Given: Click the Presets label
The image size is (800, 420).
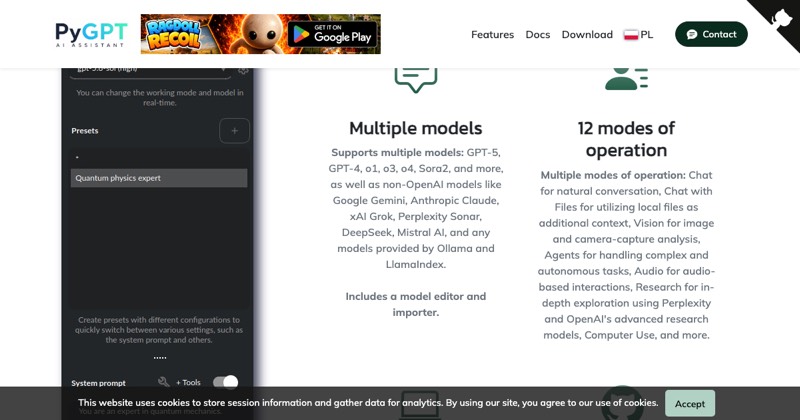Looking at the screenshot, I should [85, 131].
